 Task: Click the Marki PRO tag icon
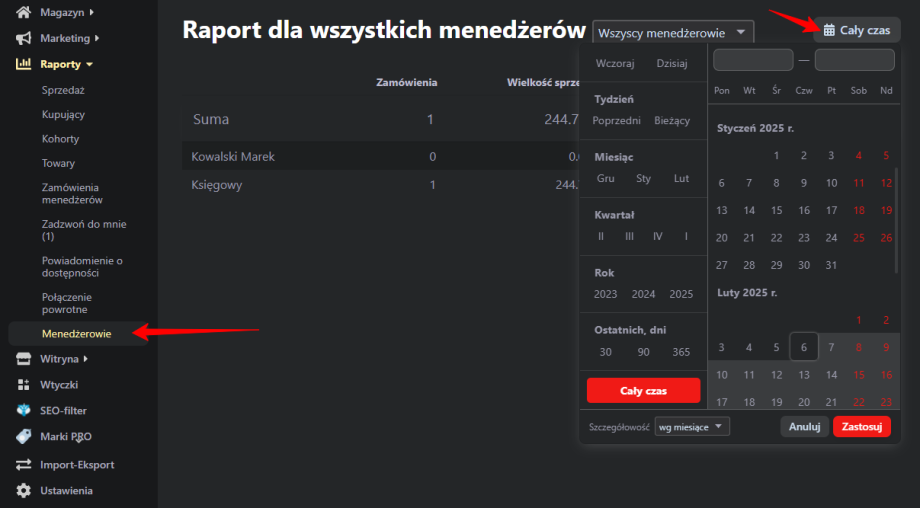click(x=23, y=437)
